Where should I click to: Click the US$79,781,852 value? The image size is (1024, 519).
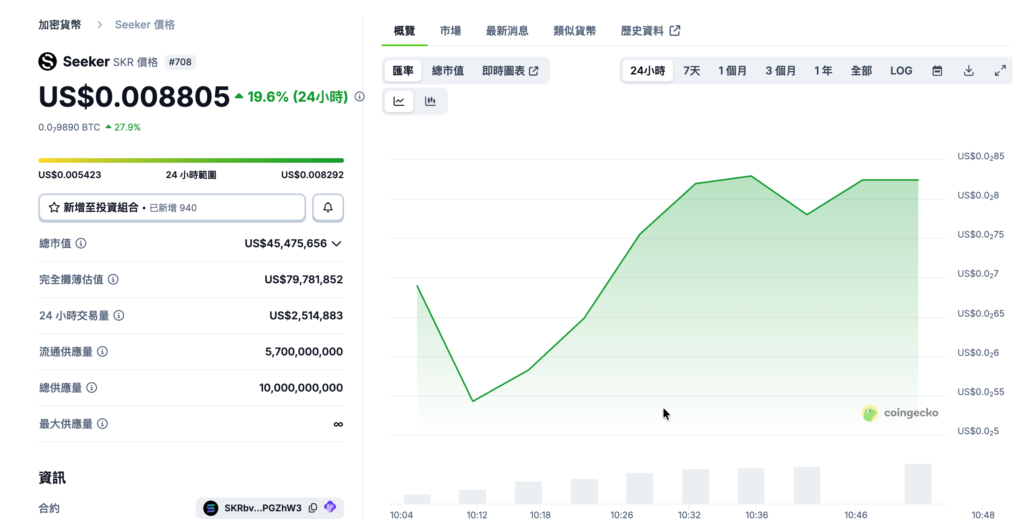[304, 279]
